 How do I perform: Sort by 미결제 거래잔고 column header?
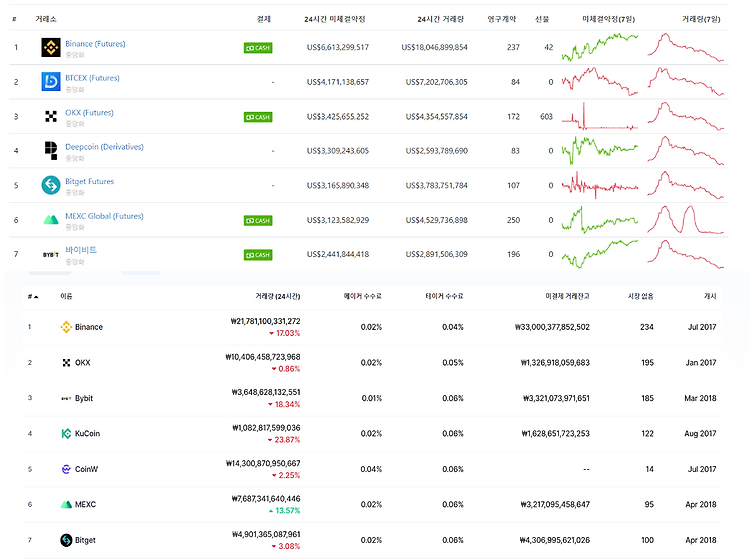tap(567, 296)
